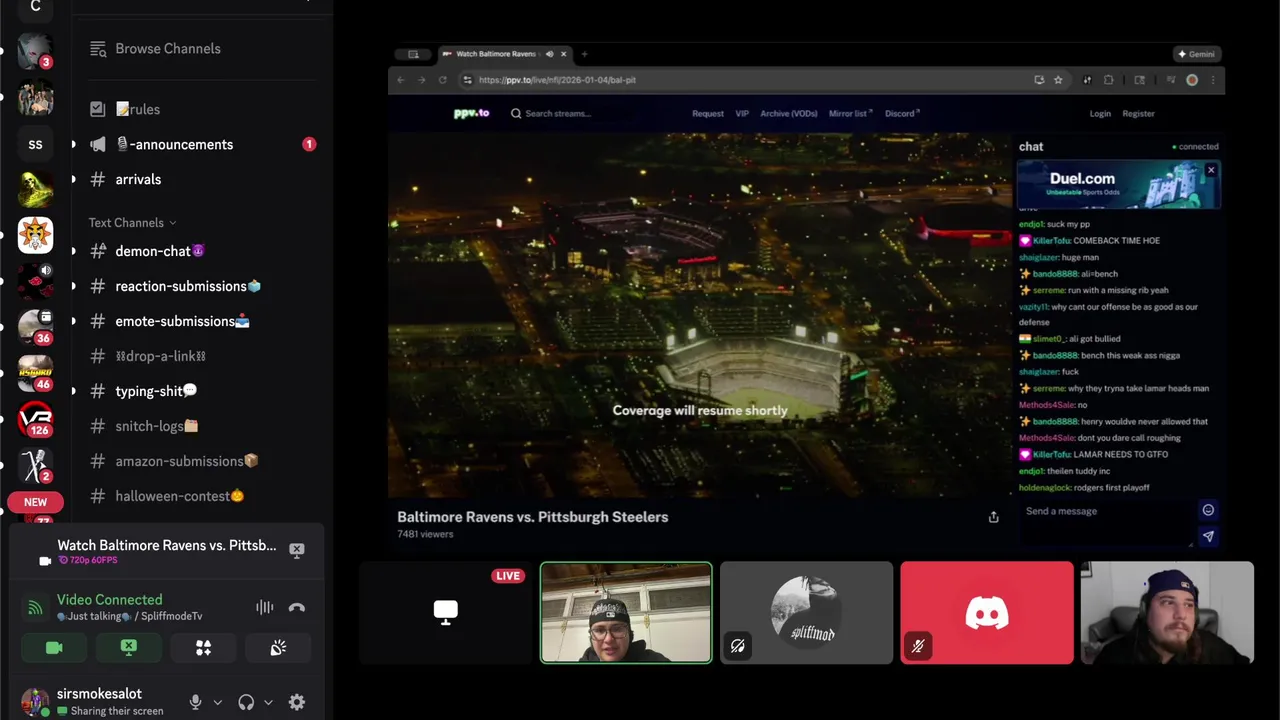Open server icon with 126 badge
The image size is (1280, 720).
tap(35, 418)
